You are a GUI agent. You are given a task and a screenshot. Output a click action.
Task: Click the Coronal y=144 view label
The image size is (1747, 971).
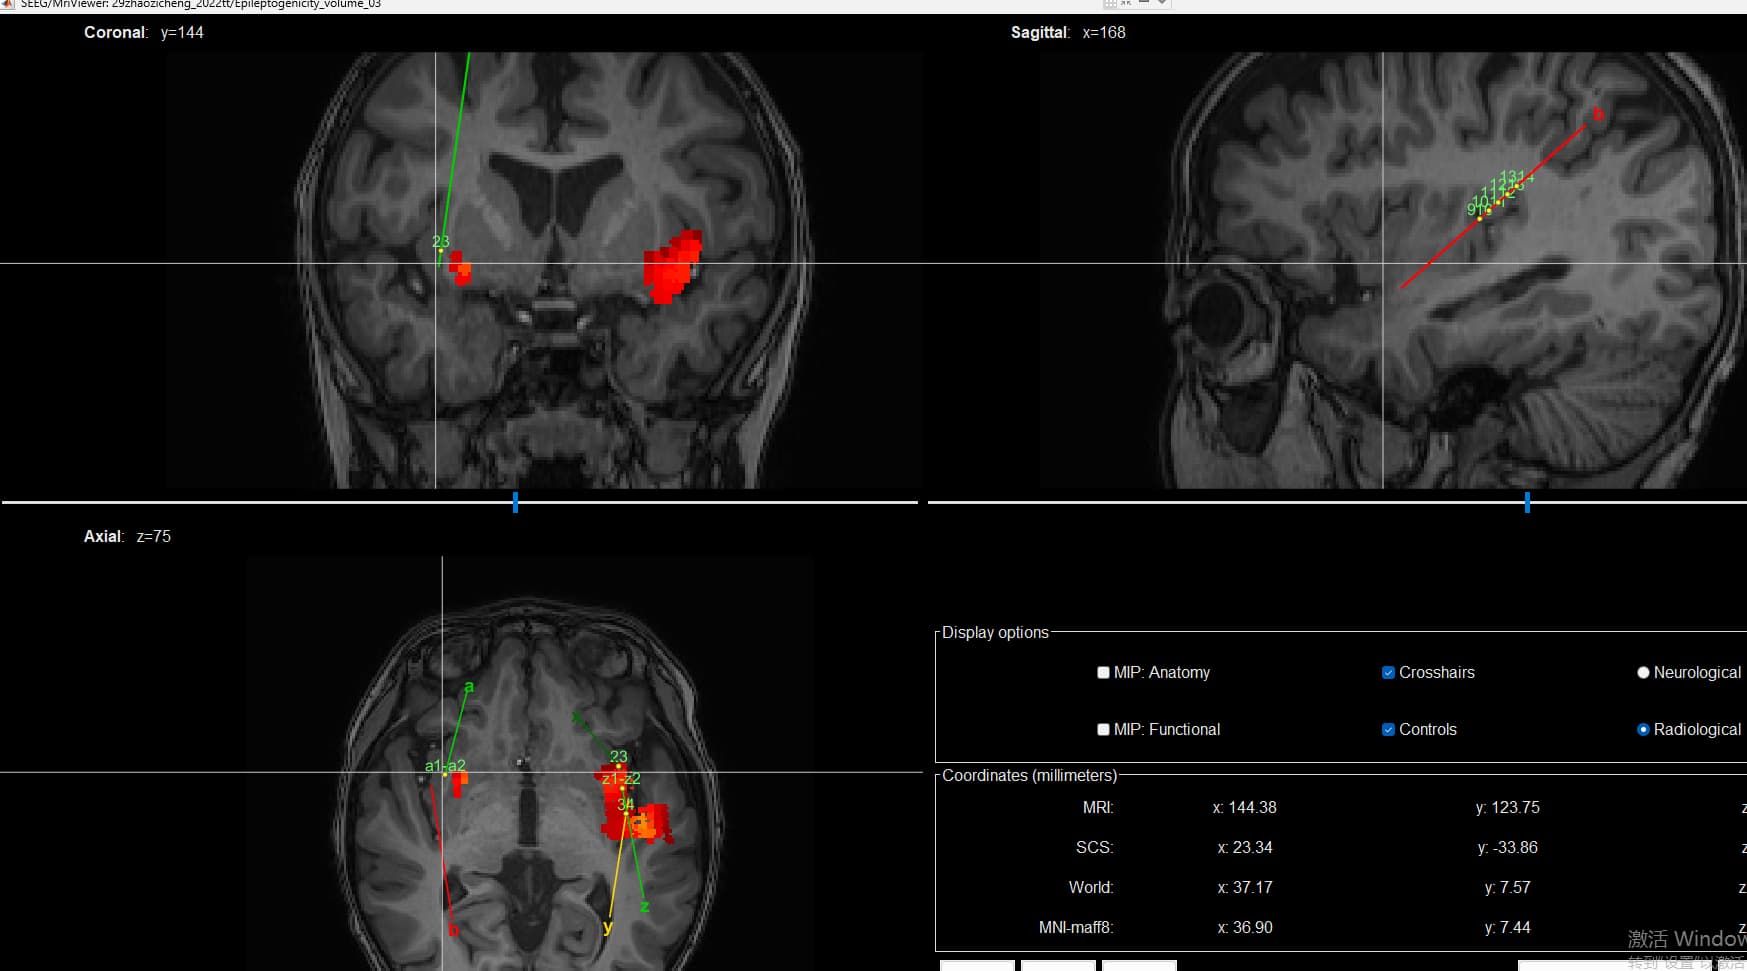(144, 33)
